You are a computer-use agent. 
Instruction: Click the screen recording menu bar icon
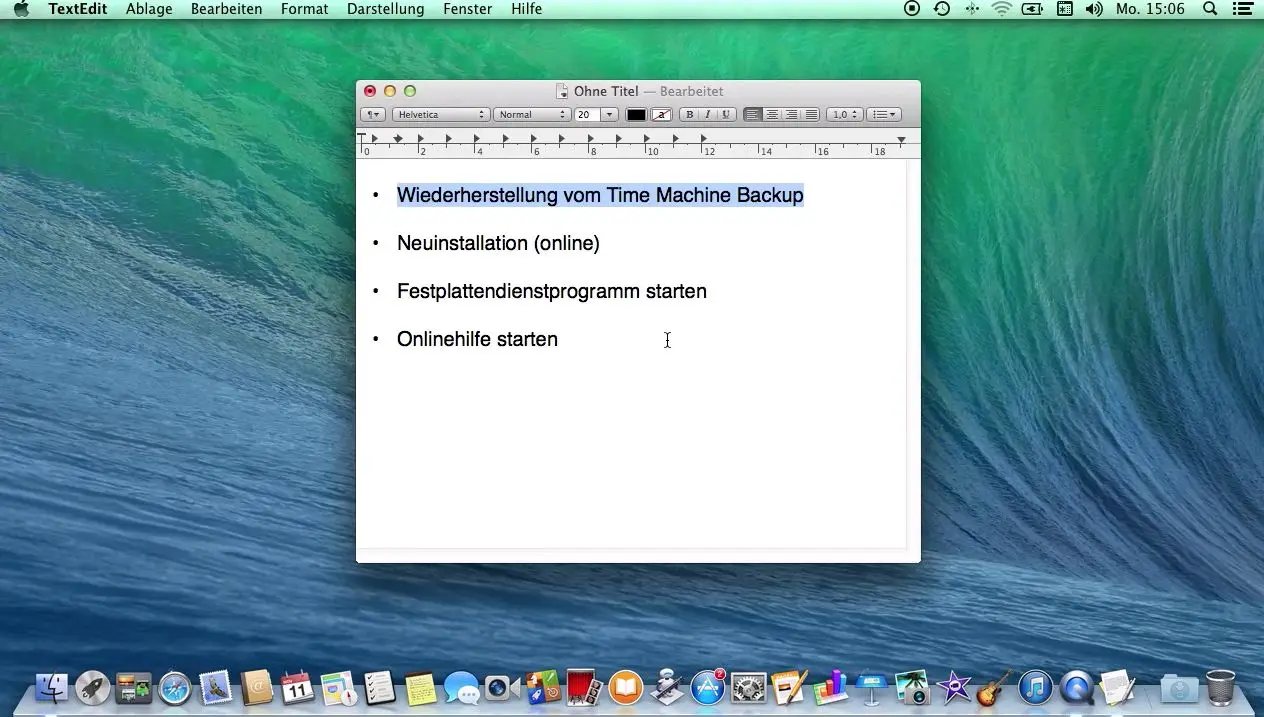912,9
